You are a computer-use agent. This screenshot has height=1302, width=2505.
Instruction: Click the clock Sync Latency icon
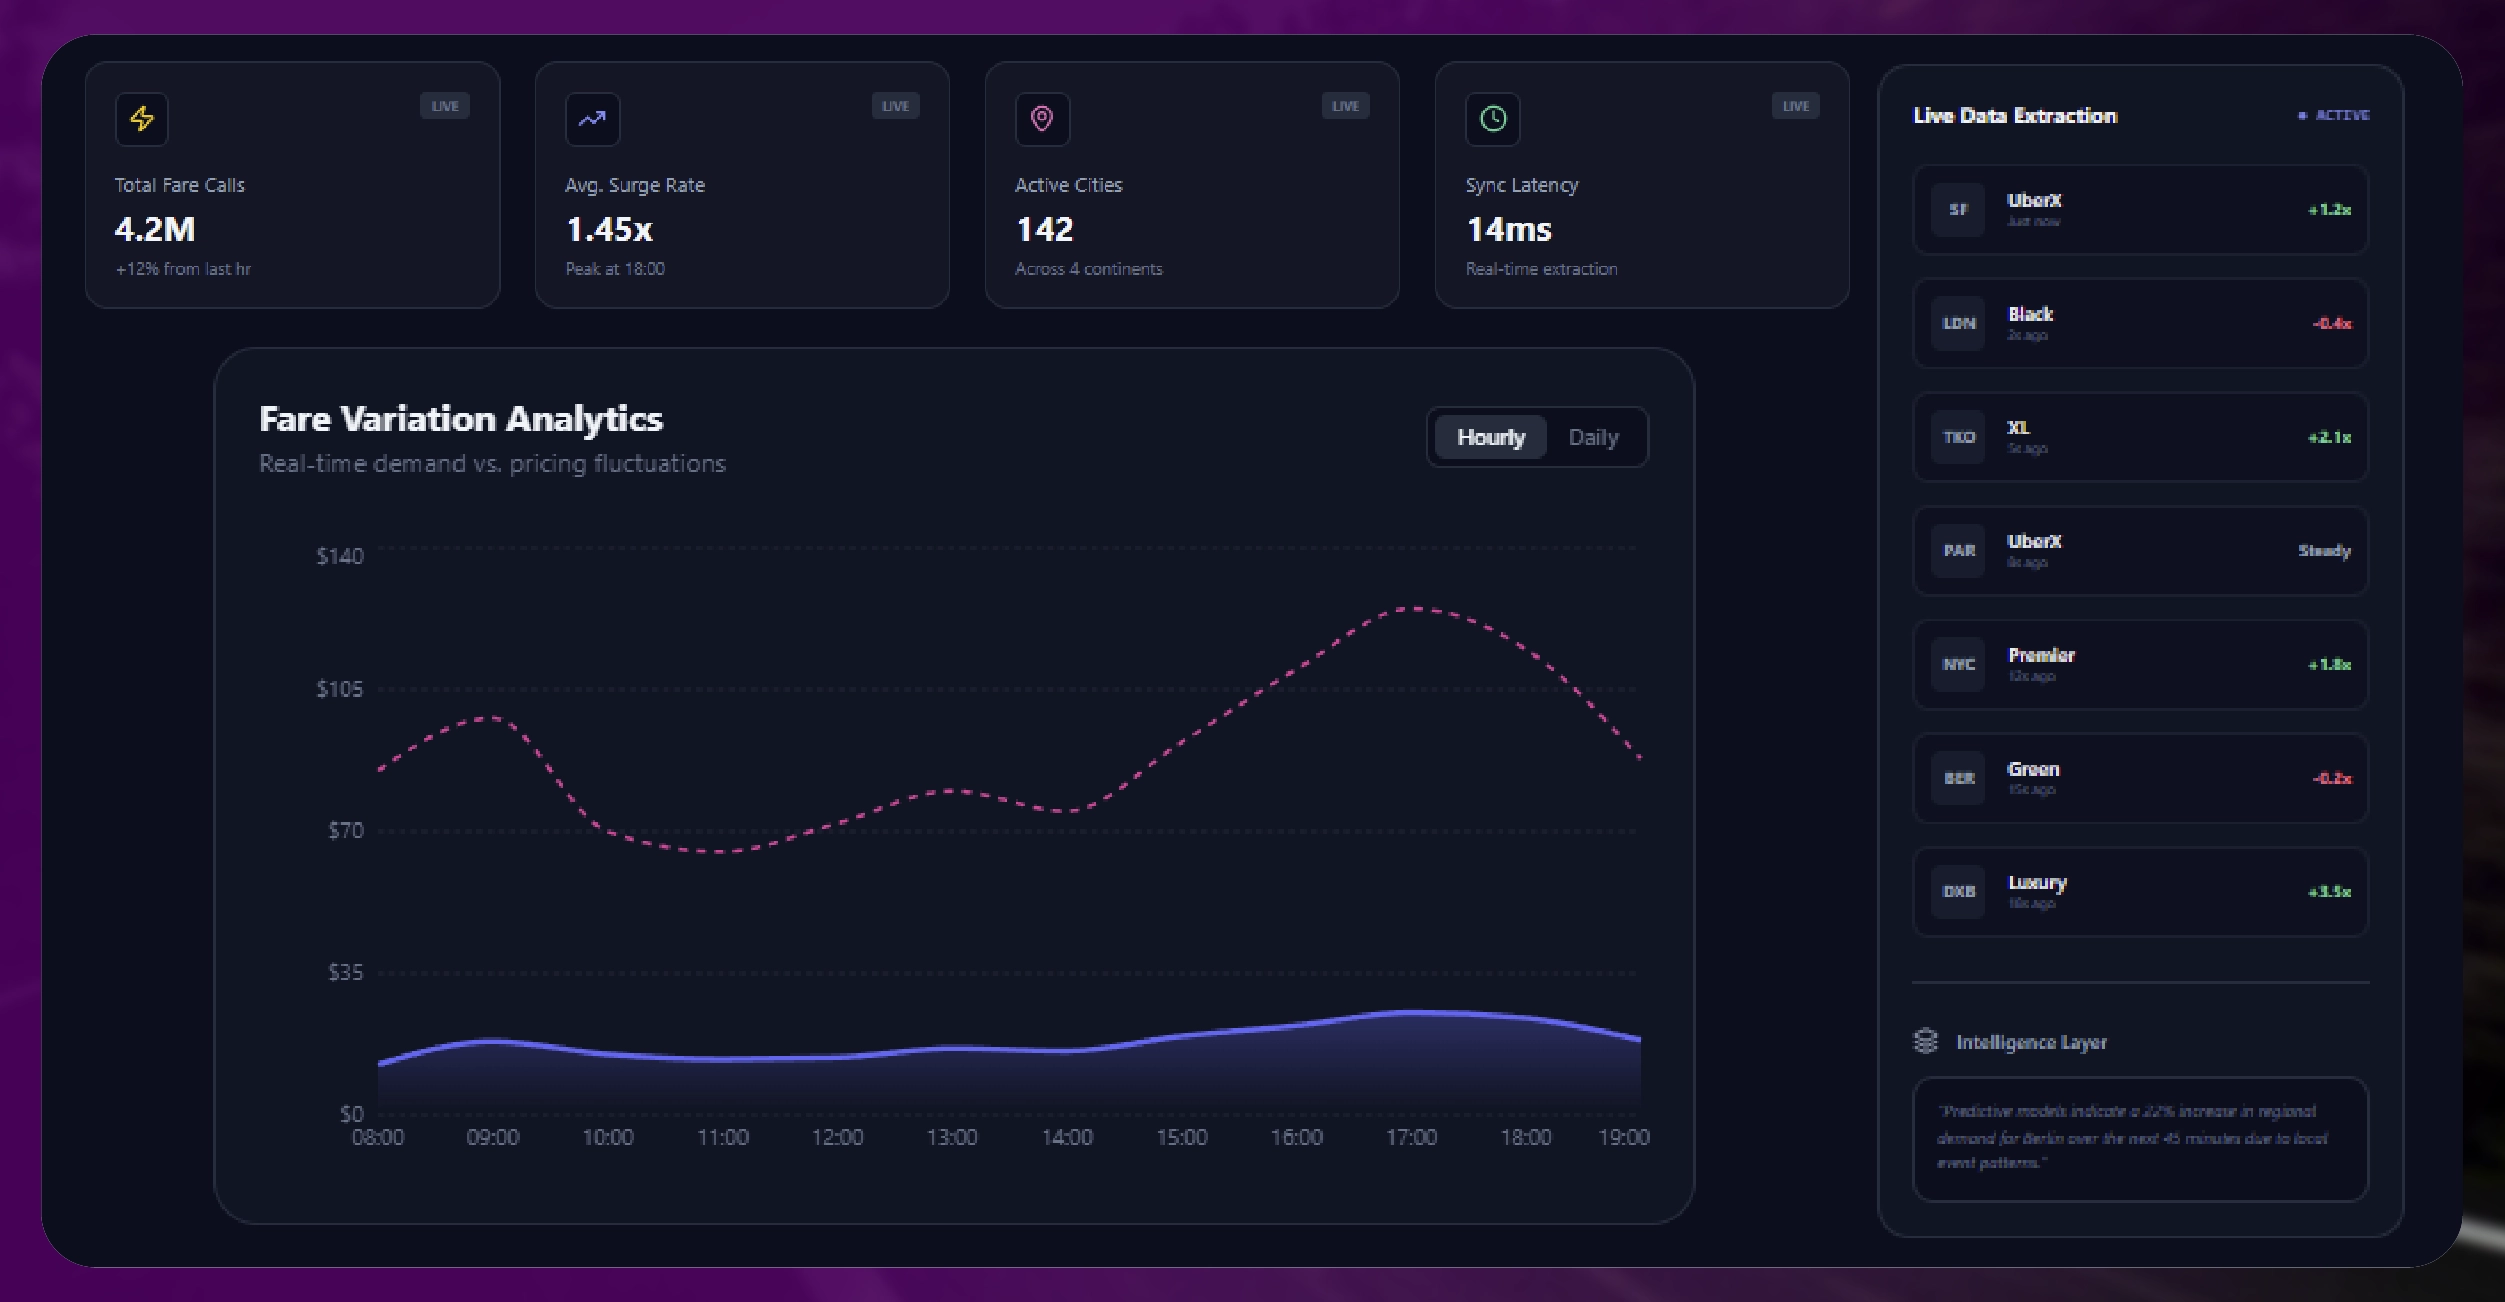pos(1492,119)
